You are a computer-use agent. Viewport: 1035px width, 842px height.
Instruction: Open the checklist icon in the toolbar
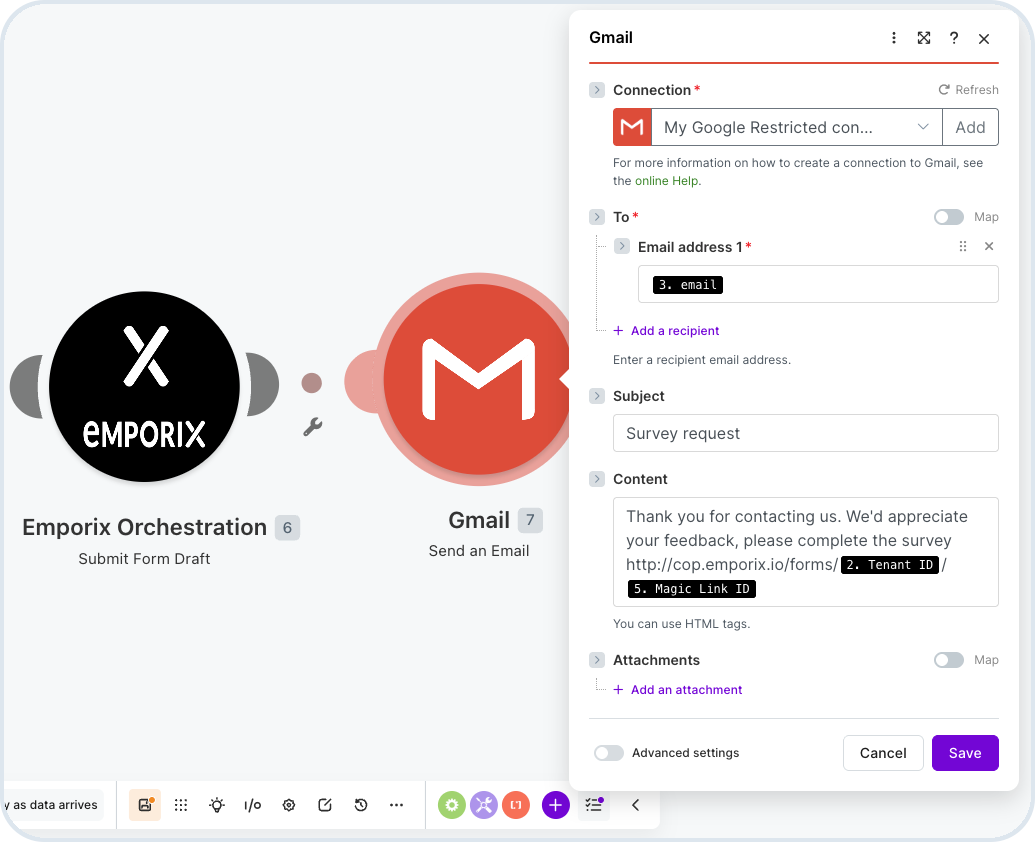594,804
